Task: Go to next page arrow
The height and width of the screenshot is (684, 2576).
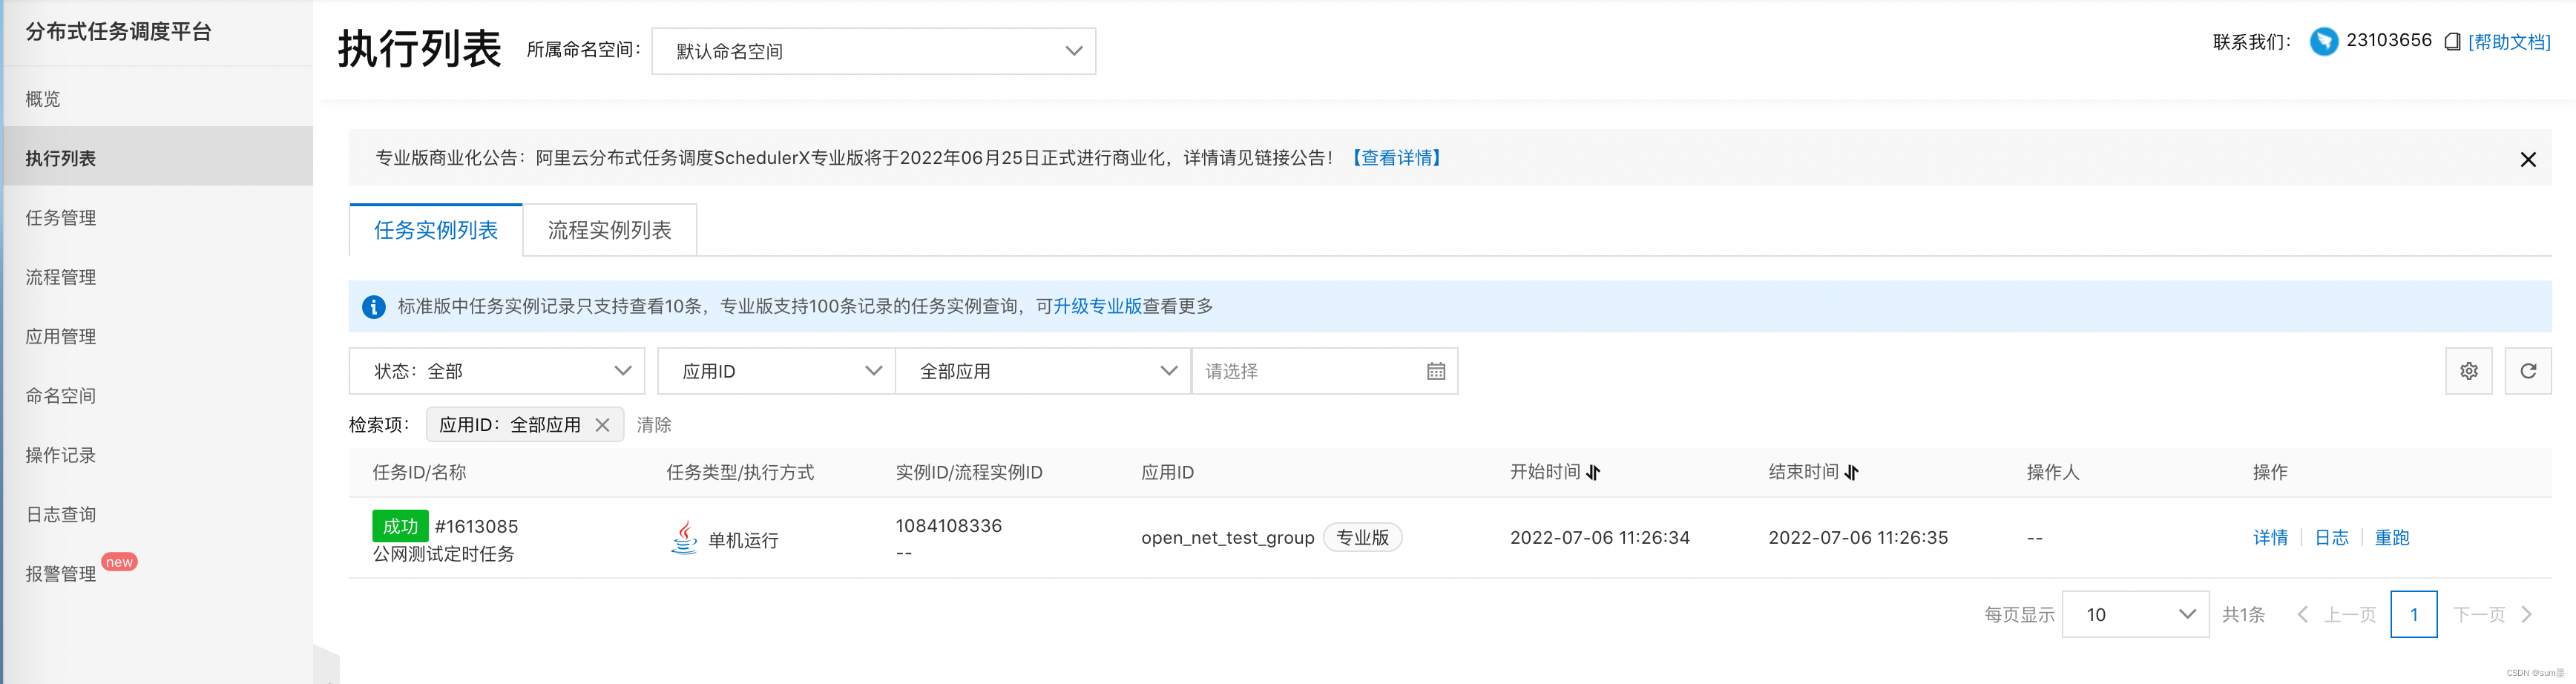Action: coord(2526,614)
